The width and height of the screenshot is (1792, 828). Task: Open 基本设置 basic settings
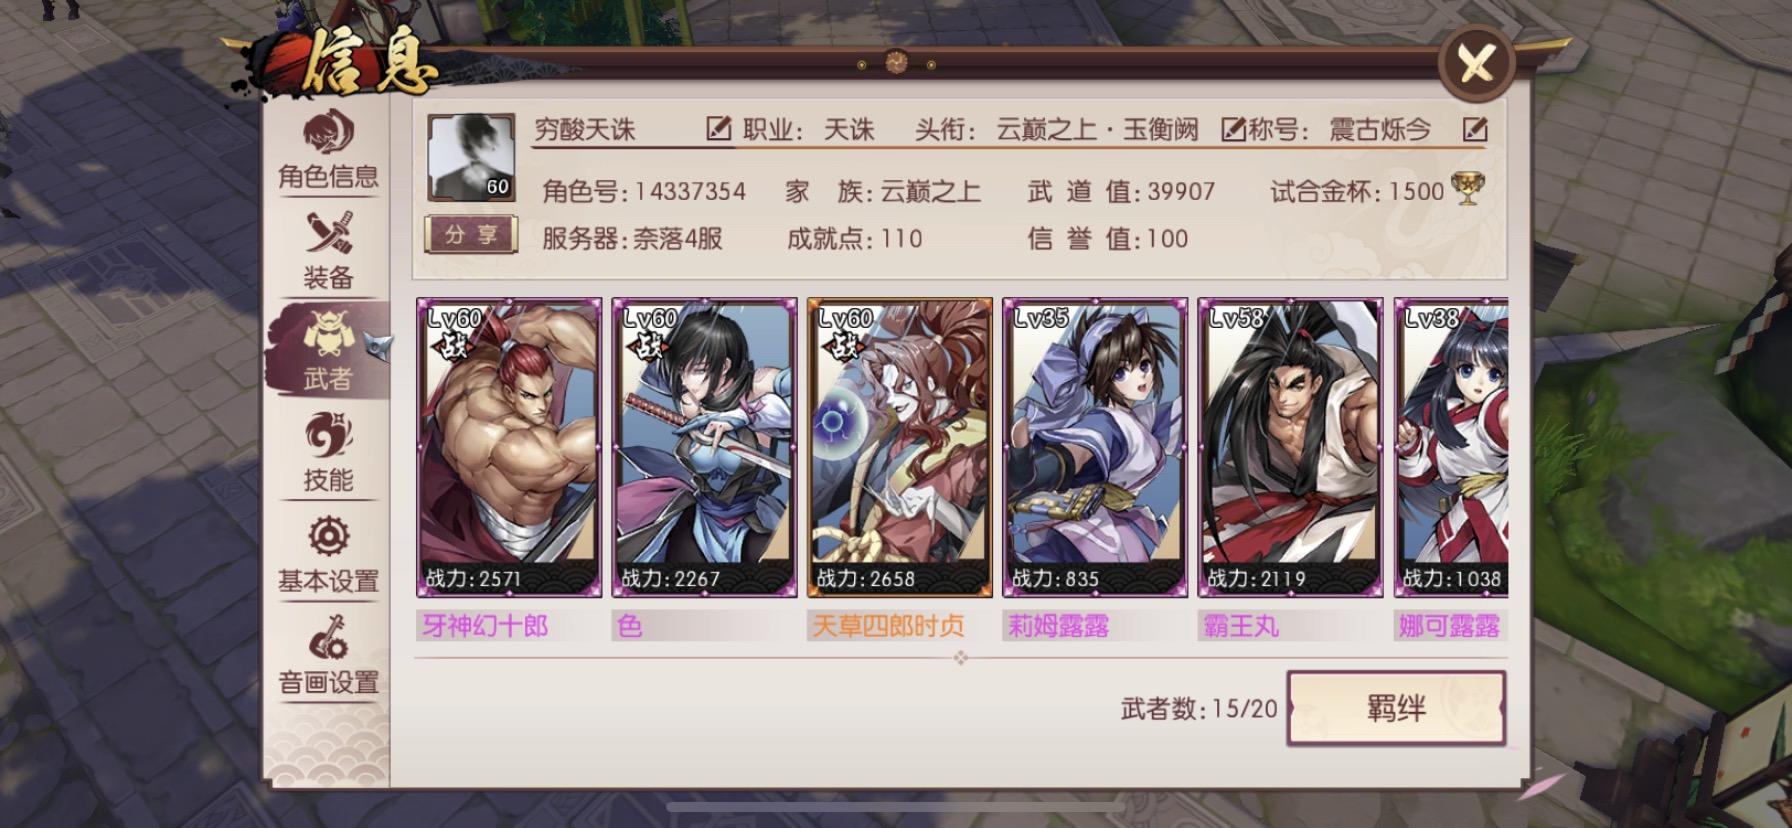328,554
